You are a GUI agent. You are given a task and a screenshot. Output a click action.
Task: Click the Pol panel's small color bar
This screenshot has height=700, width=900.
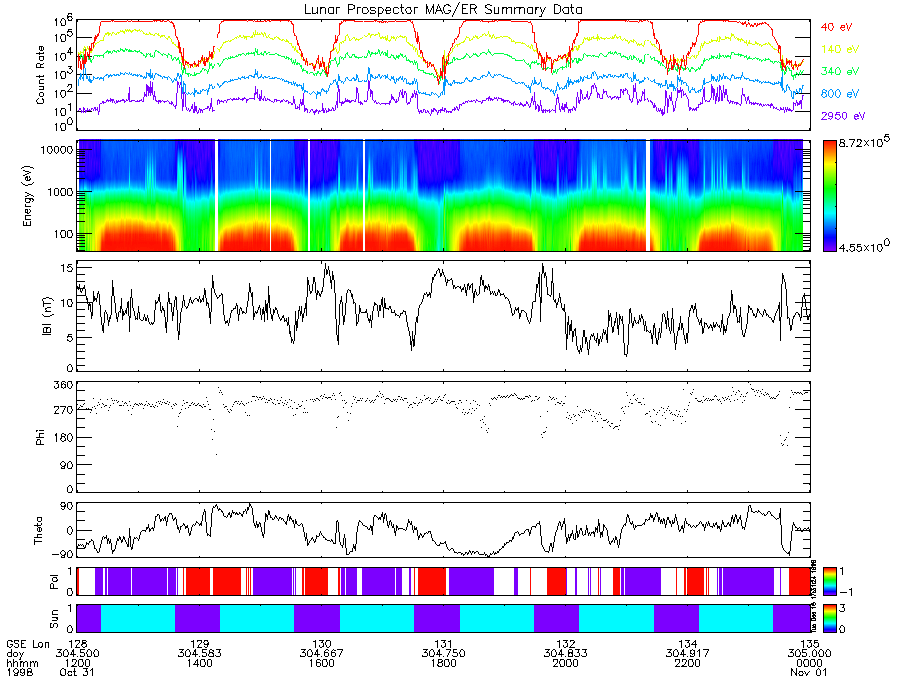(830, 581)
